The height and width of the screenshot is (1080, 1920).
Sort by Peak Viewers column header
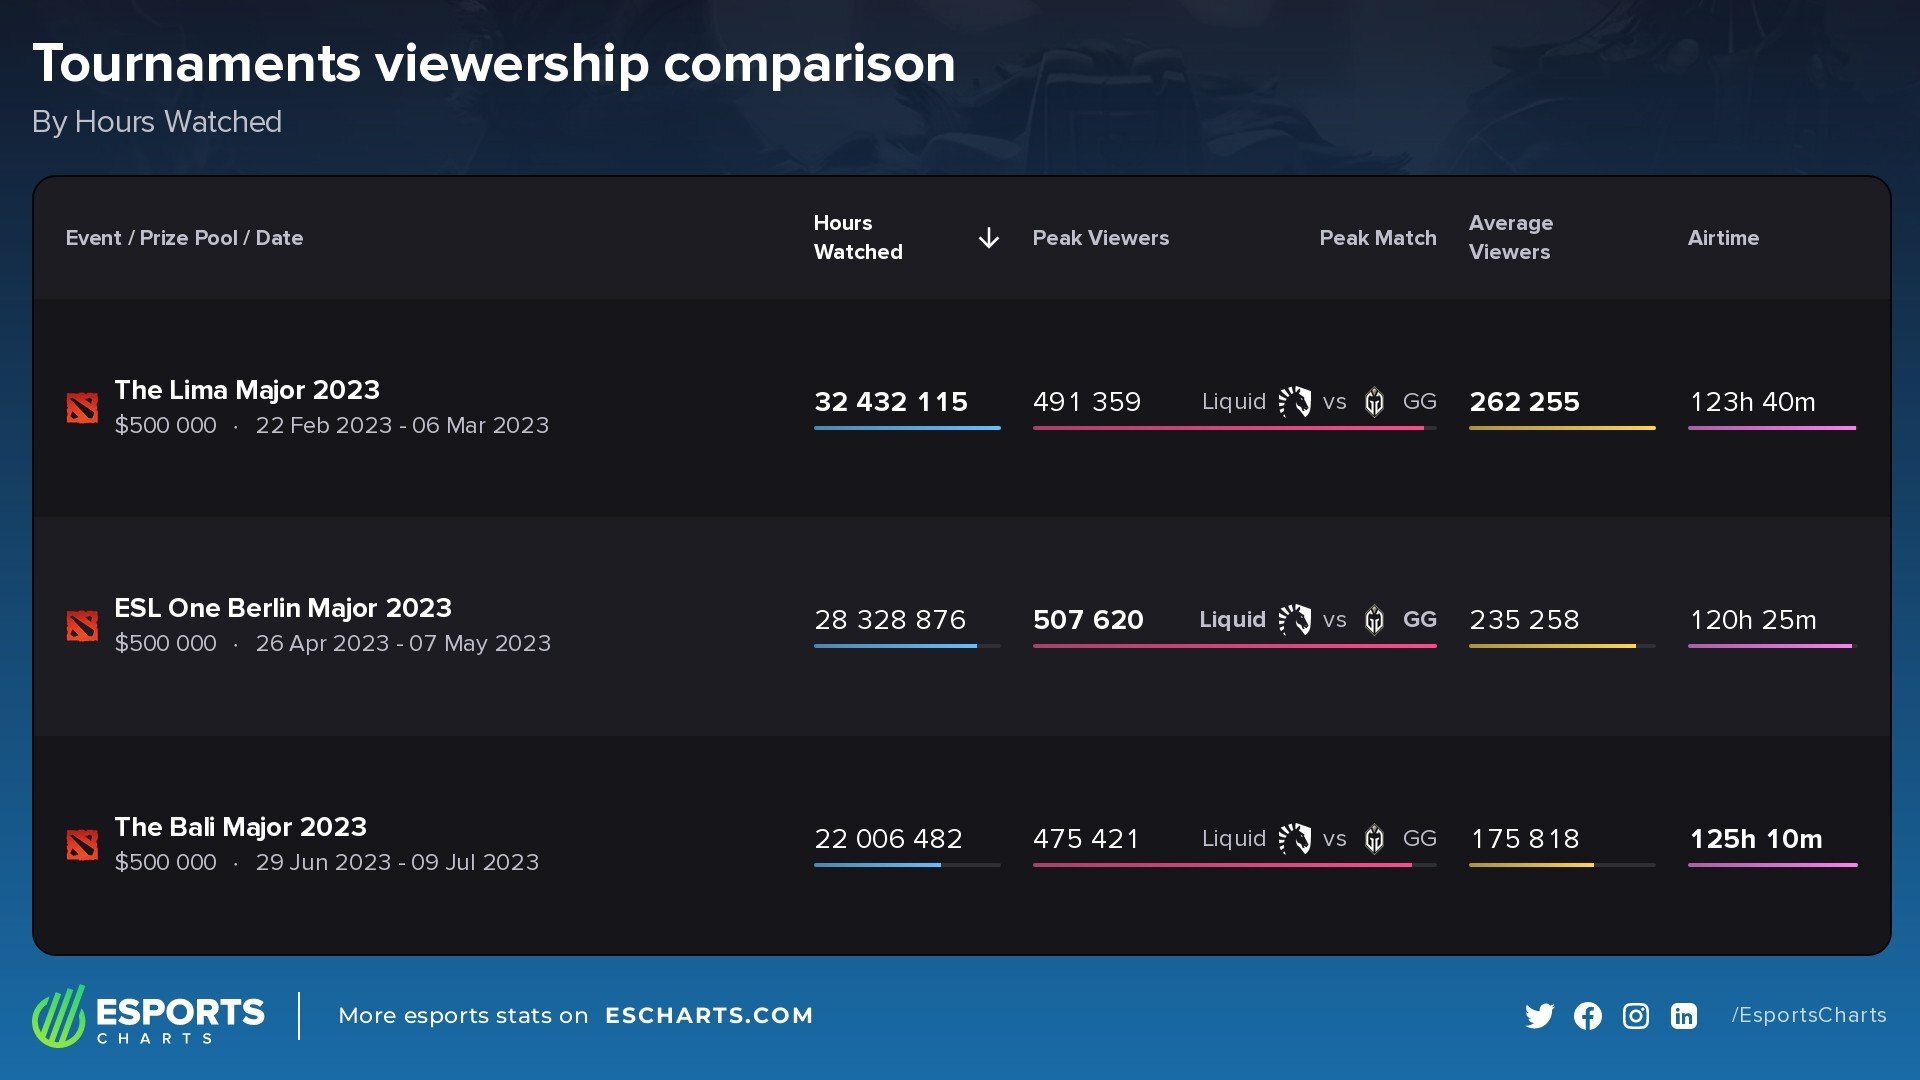pos(1100,238)
